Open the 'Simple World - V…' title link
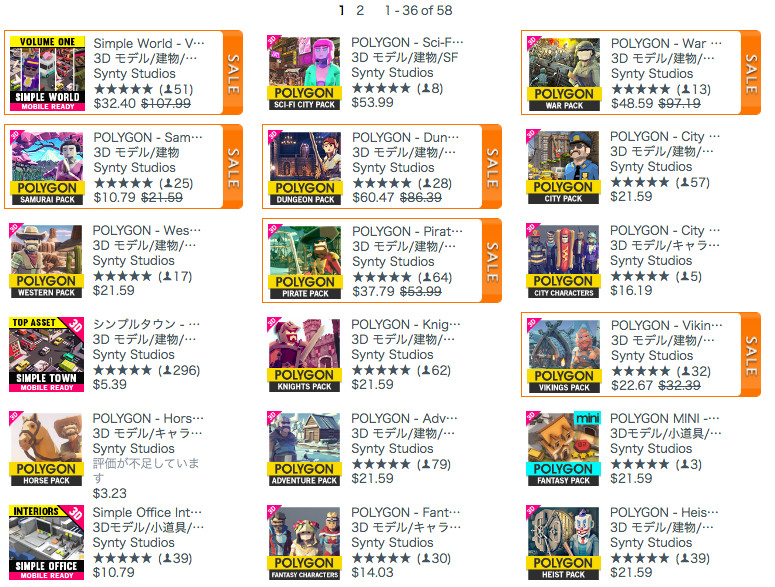Image resolution: width=775 pixels, height=587 pixels. pos(149,43)
